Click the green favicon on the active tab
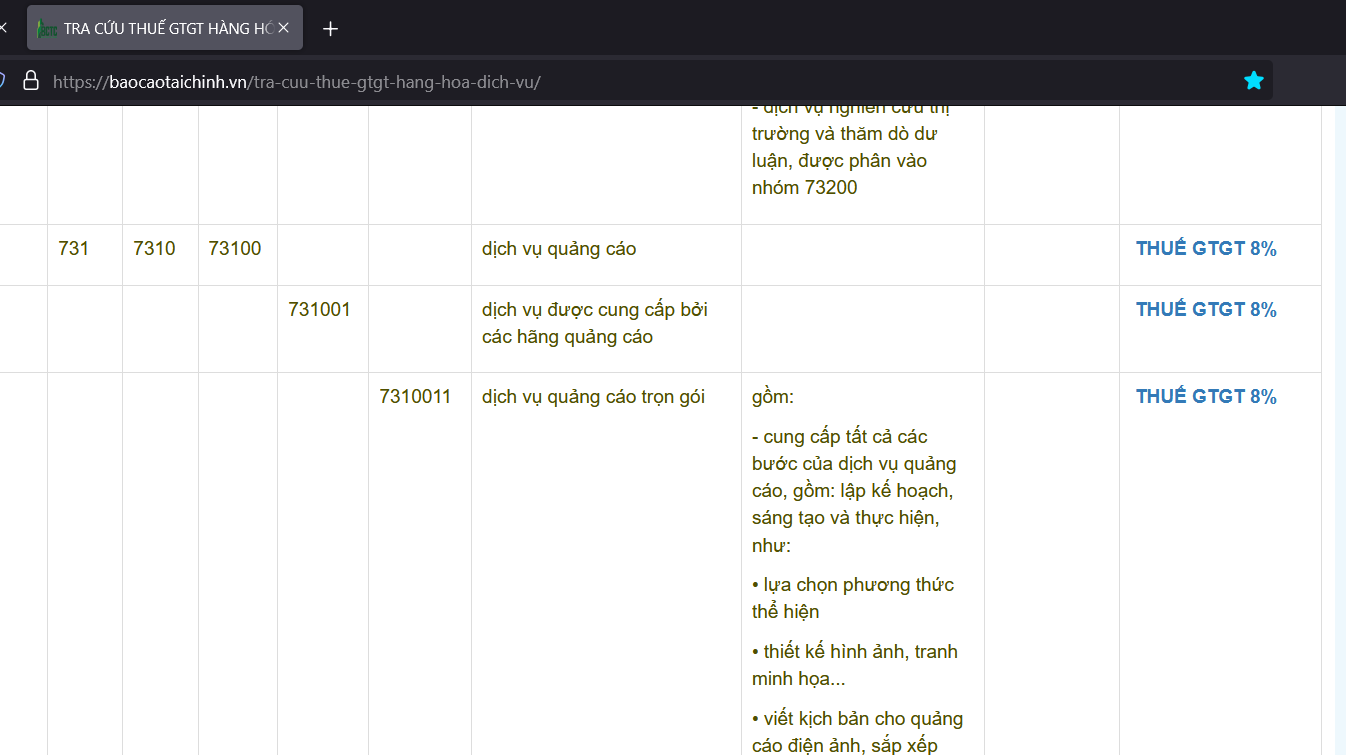This screenshot has width=1346, height=755. (46, 29)
